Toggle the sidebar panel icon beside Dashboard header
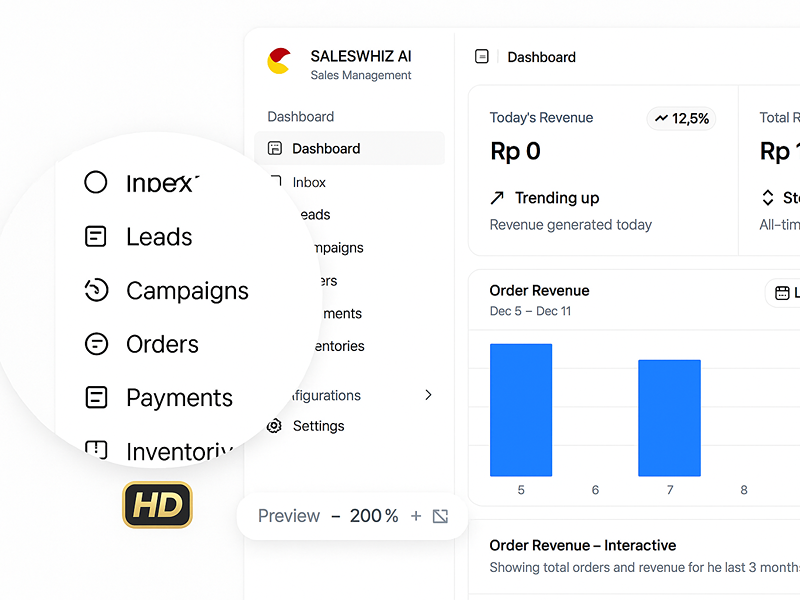 (482, 57)
